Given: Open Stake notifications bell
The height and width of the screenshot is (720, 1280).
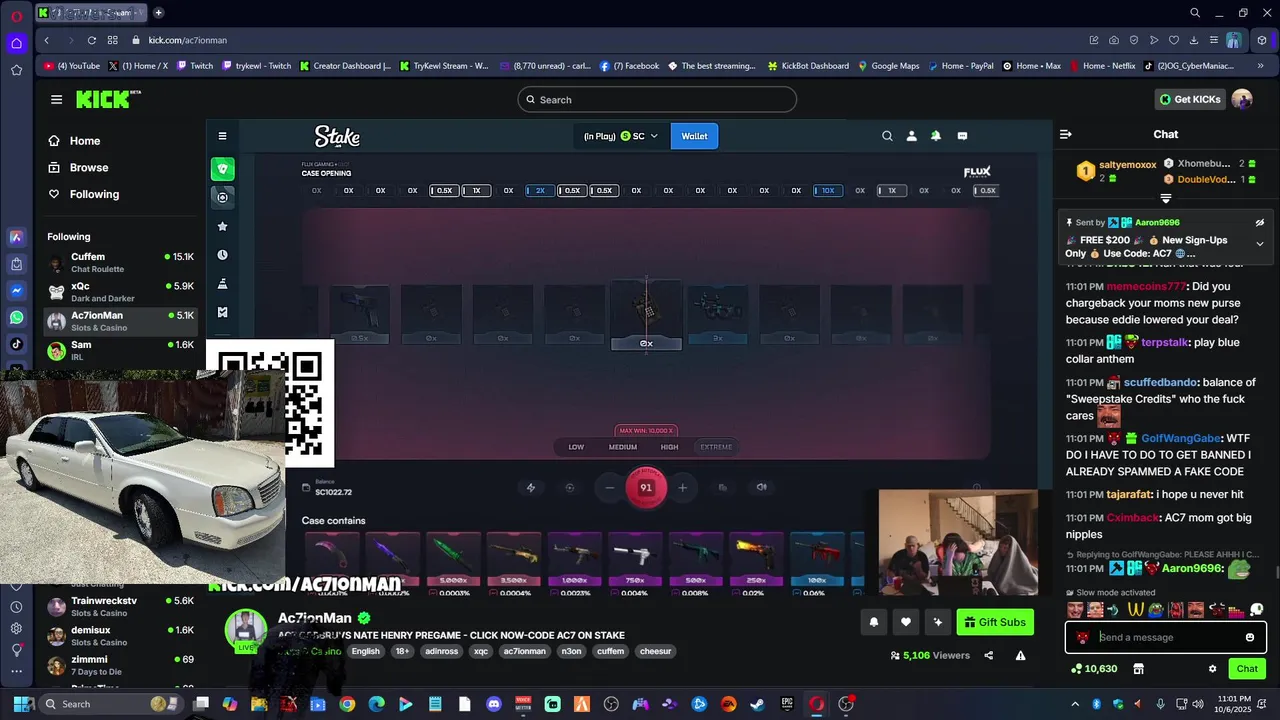Looking at the screenshot, I should 936,136.
